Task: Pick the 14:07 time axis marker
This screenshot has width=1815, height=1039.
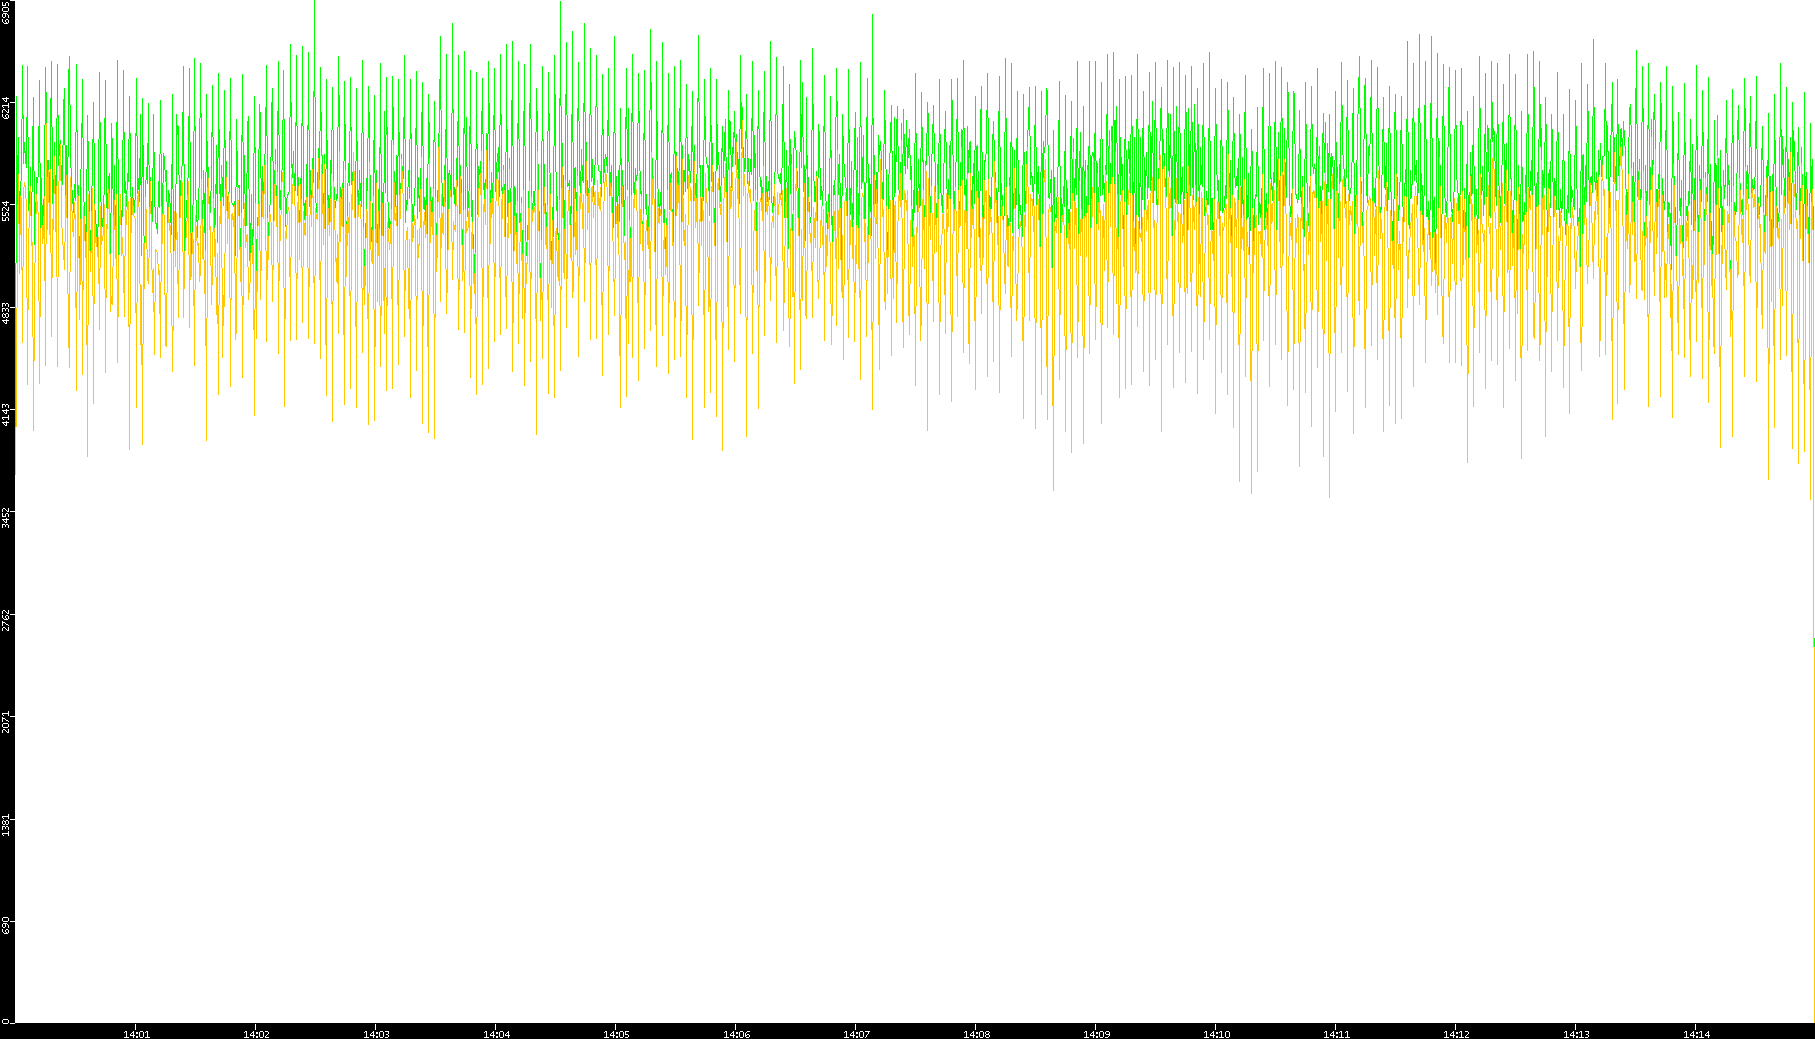Action: coord(856,1034)
